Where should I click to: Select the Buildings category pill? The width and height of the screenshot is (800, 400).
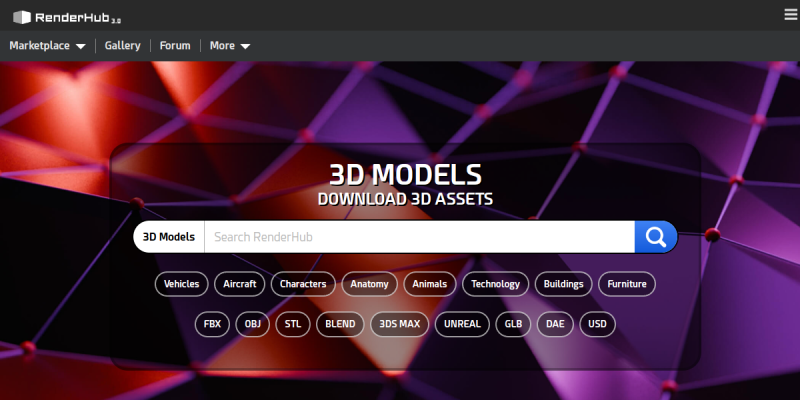click(x=563, y=284)
